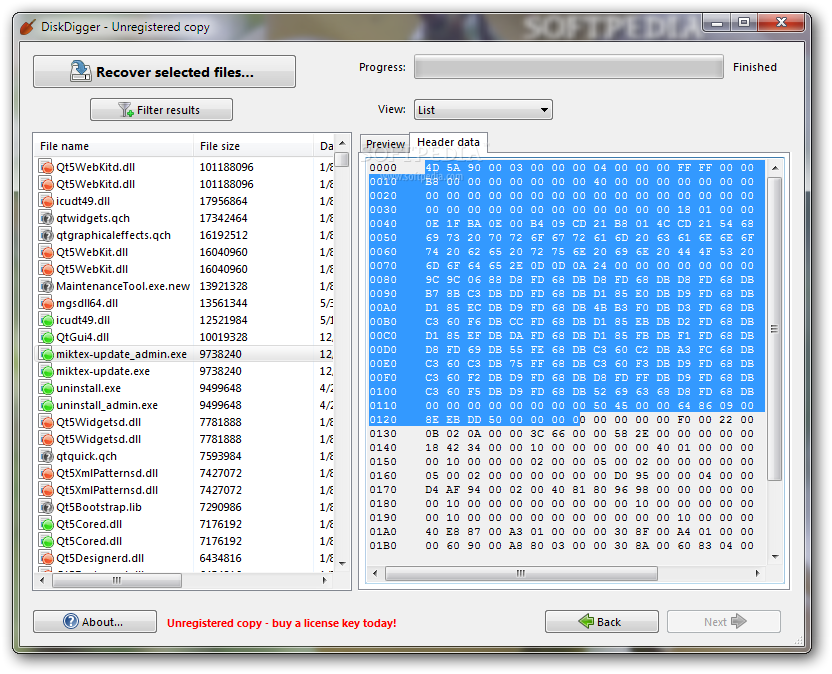This screenshot has width=832, height=674.
Task: Switch to the Preview tab
Action: 385,144
